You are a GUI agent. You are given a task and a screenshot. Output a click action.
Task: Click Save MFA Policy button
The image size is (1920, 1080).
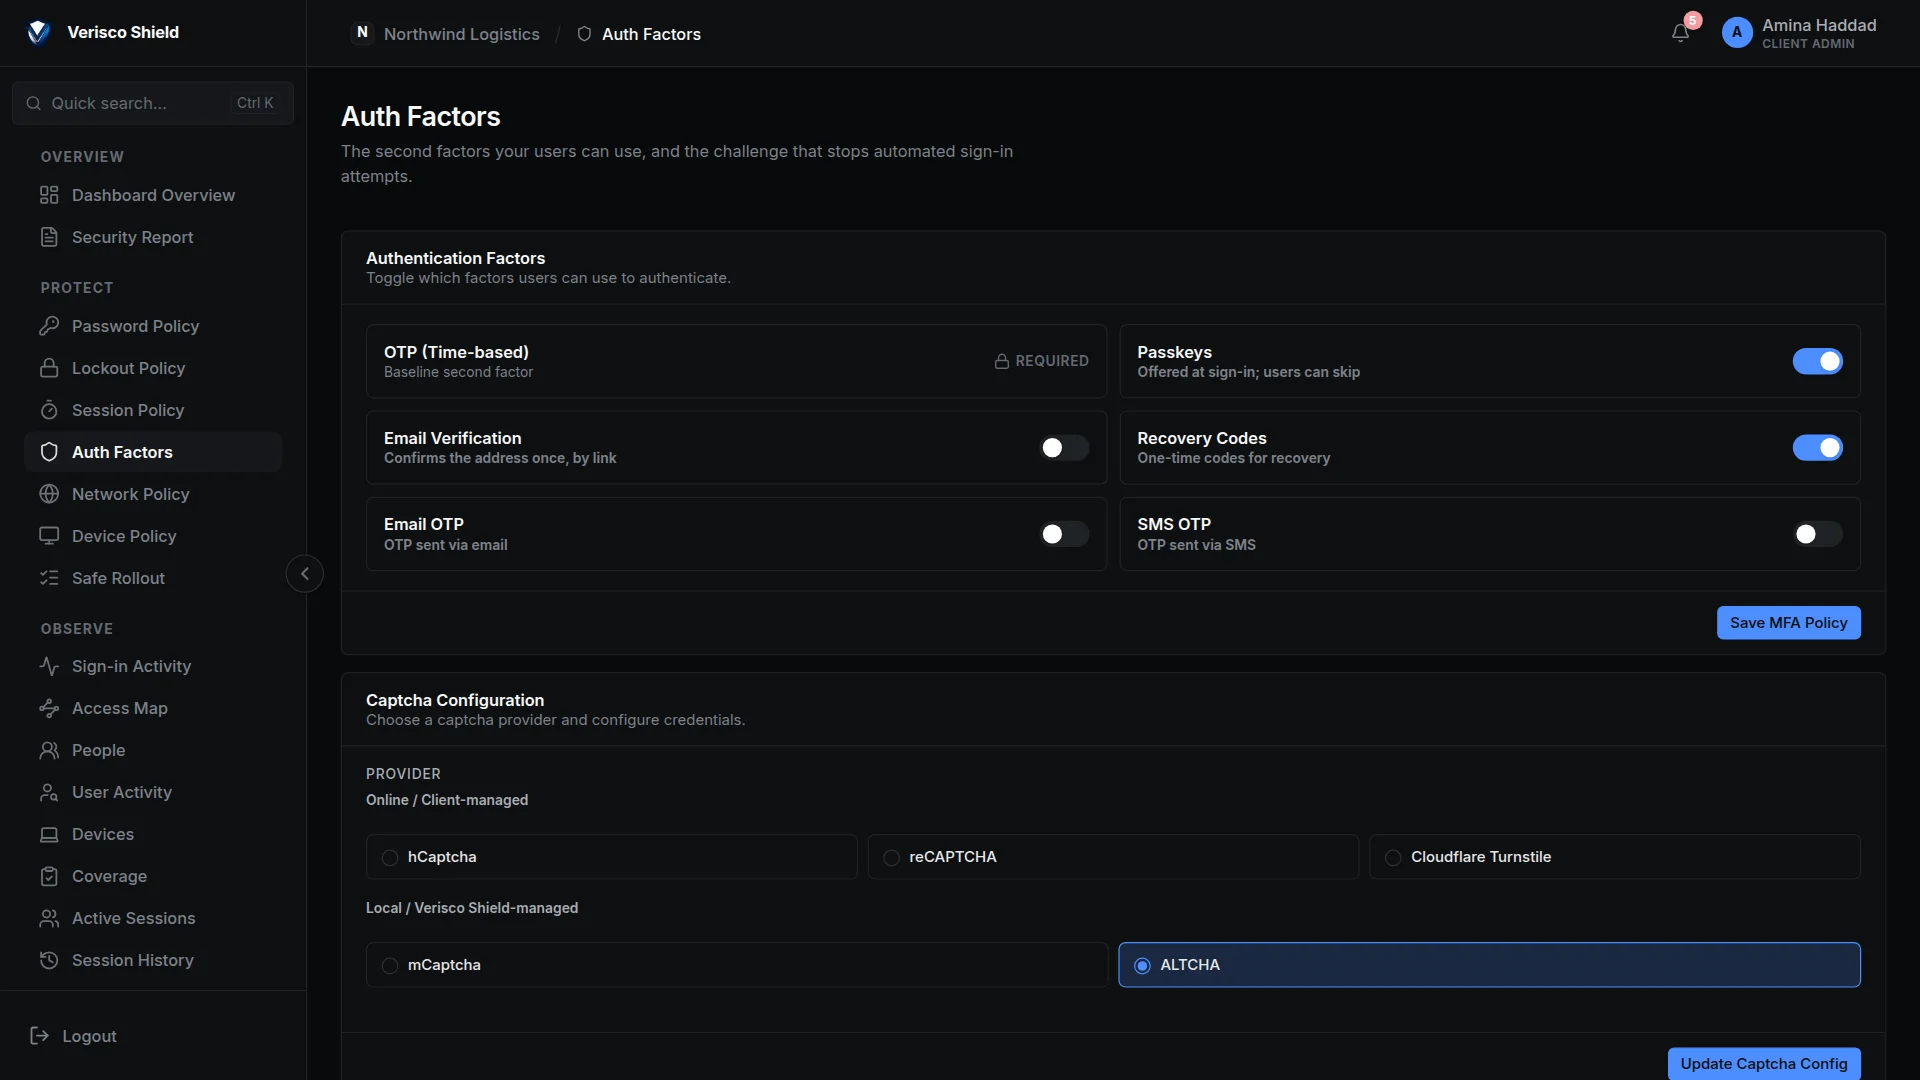pyautogui.click(x=1788, y=623)
